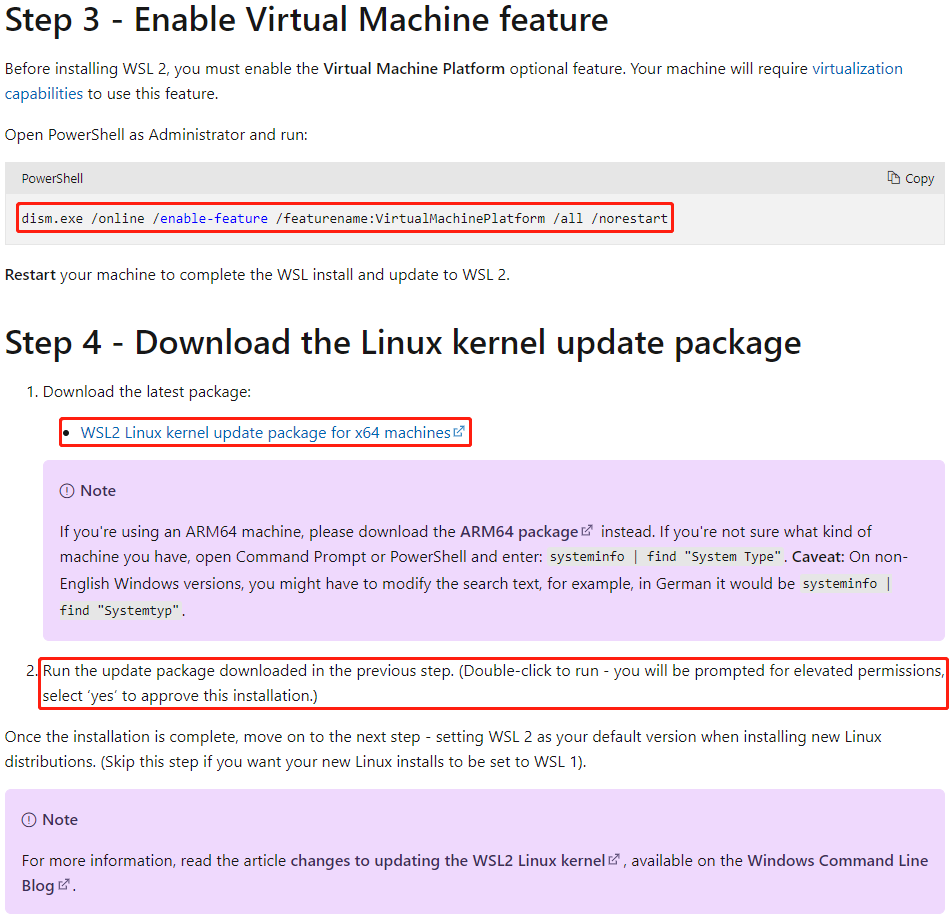Screen dimensions: 950x919
Task: Click the Step 4 Download the Linux kernel heading
Action: coord(402,343)
